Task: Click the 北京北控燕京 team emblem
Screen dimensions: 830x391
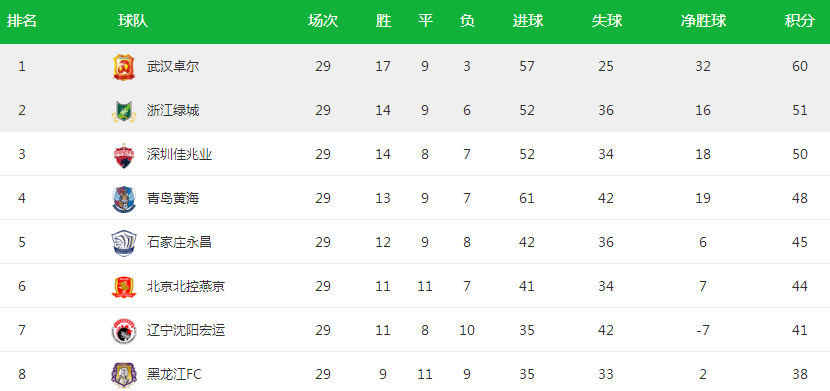Action: click(124, 287)
